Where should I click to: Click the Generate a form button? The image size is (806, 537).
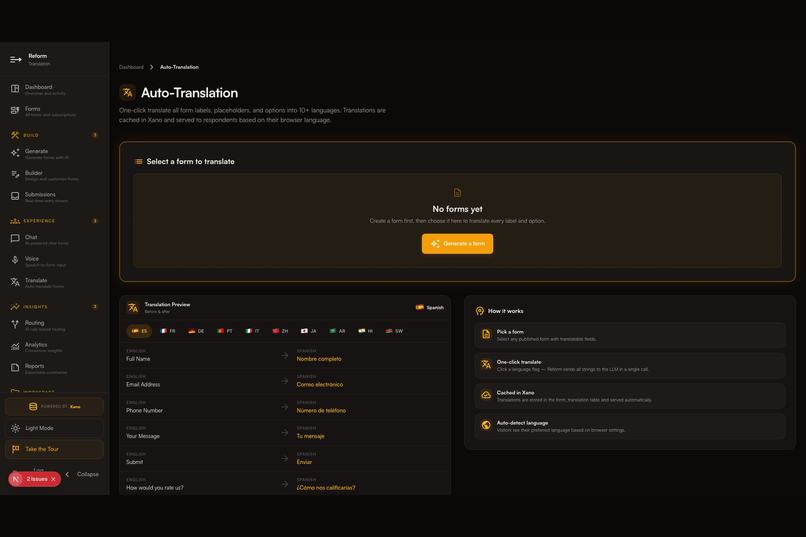(457, 244)
